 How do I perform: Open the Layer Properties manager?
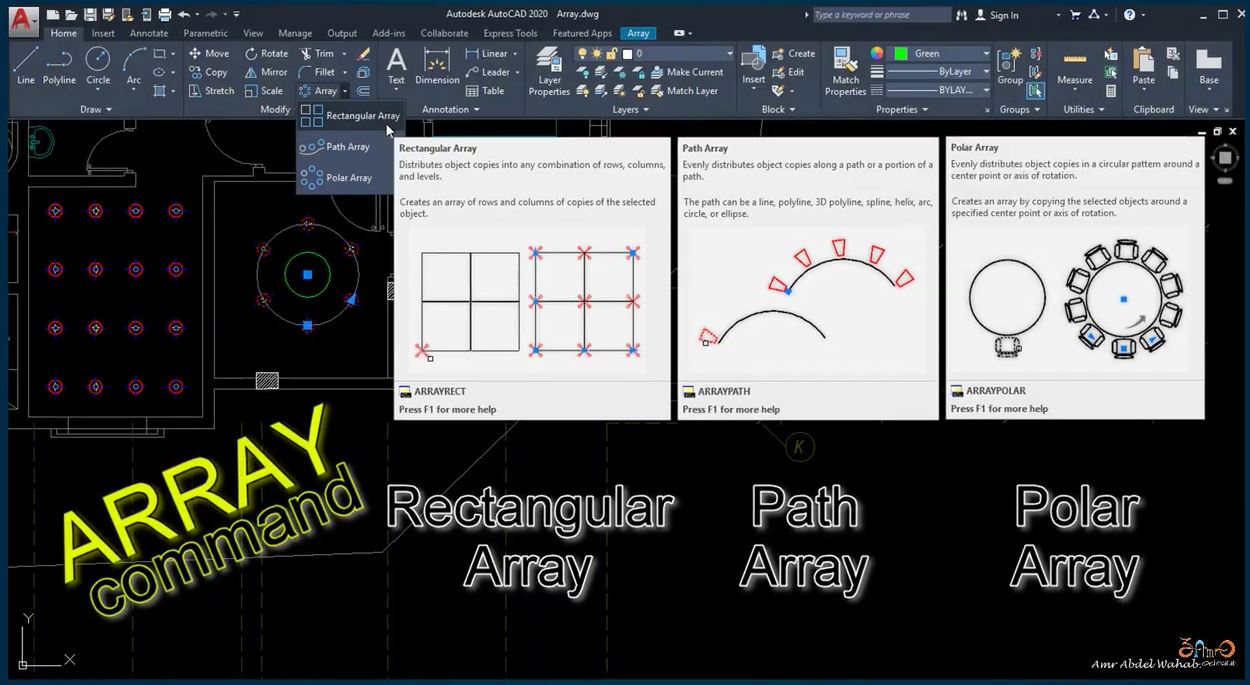point(549,72)
